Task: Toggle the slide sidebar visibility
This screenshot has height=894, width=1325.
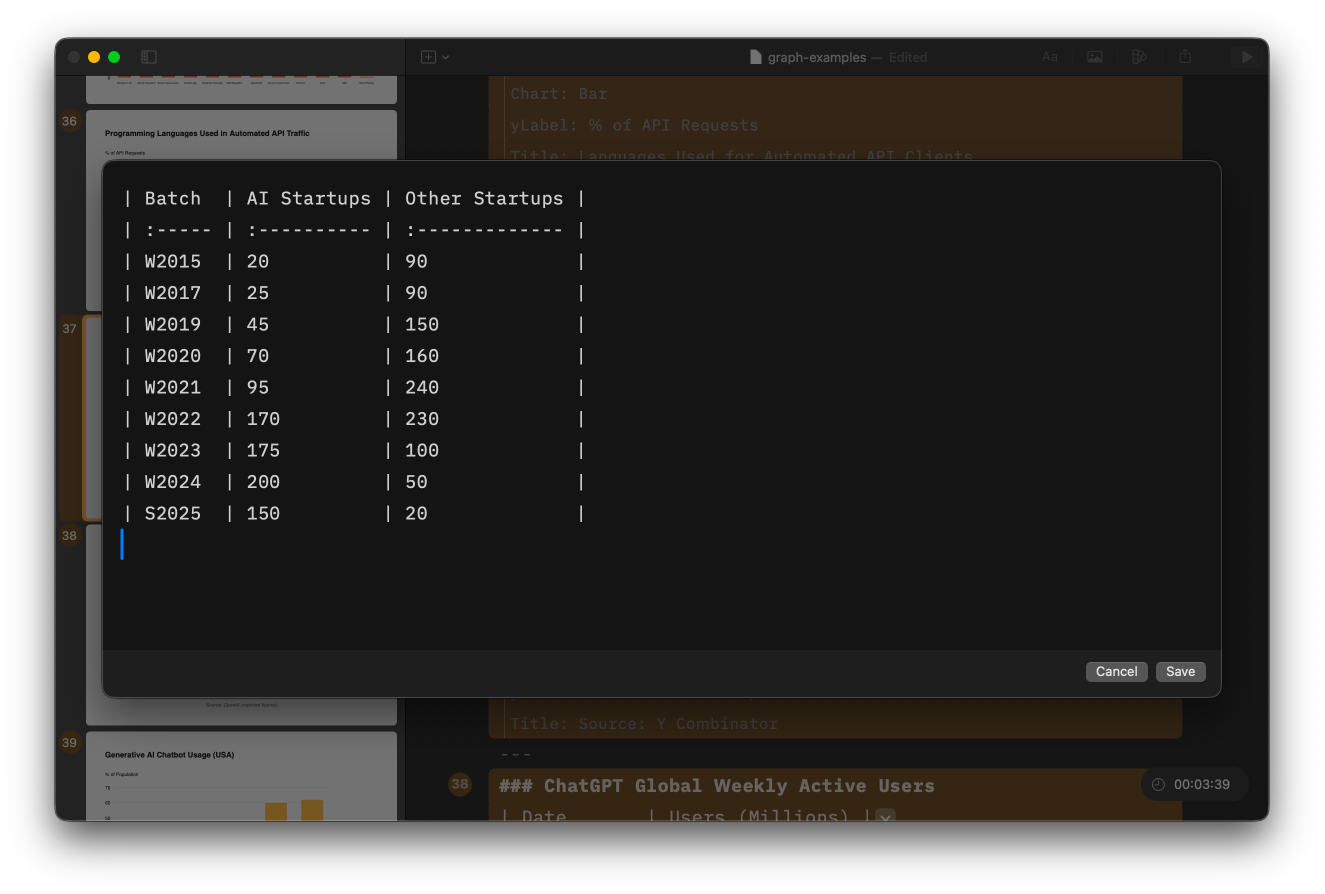Action: tap(149, 57)
